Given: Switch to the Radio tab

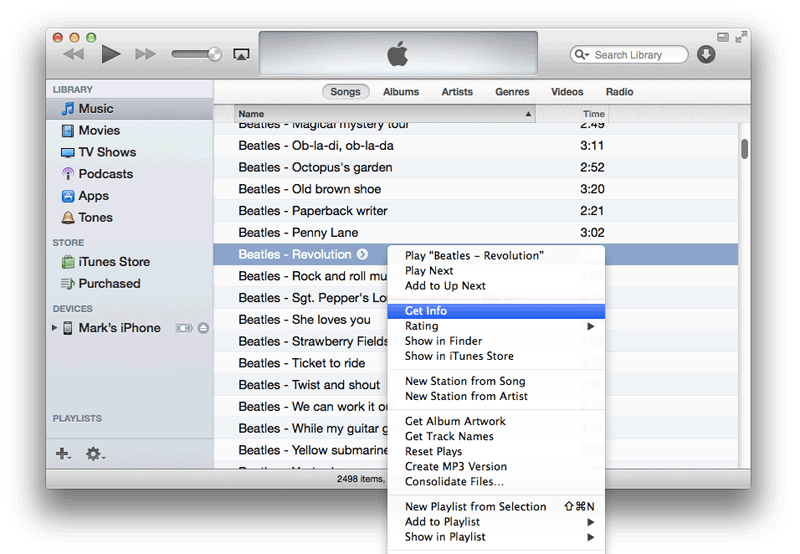Looking at the screenshot, I should click(x=619, y=92).
